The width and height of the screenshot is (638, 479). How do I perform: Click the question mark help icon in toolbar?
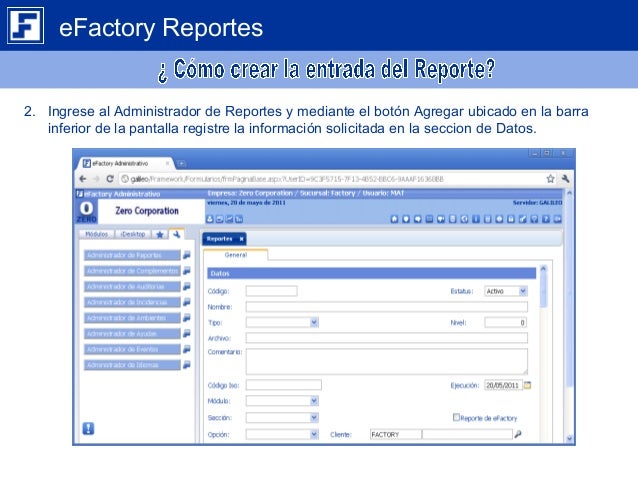tap(546, 219)
